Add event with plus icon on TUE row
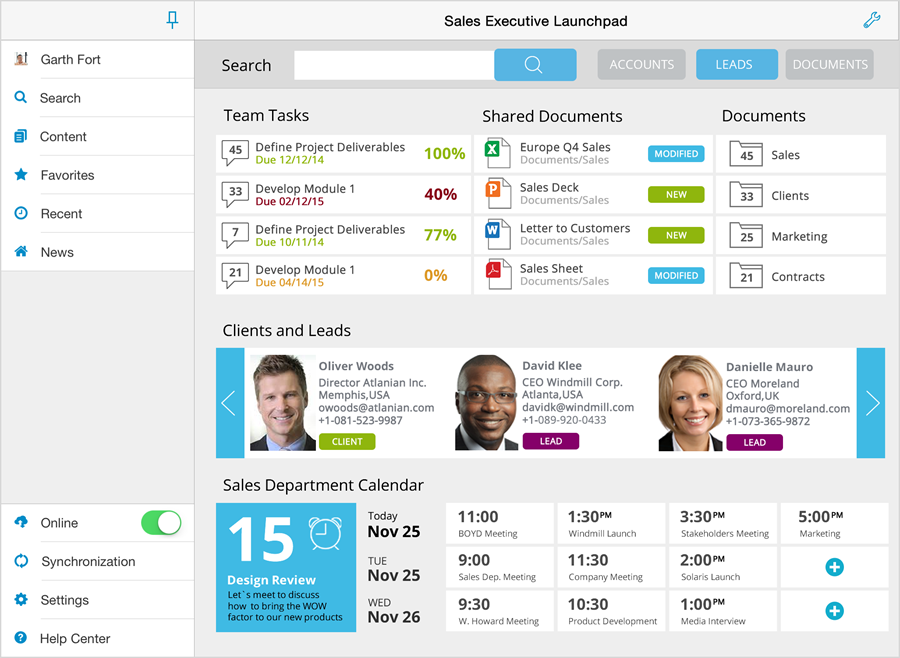 pyautogui.click(x=834, y=567)
